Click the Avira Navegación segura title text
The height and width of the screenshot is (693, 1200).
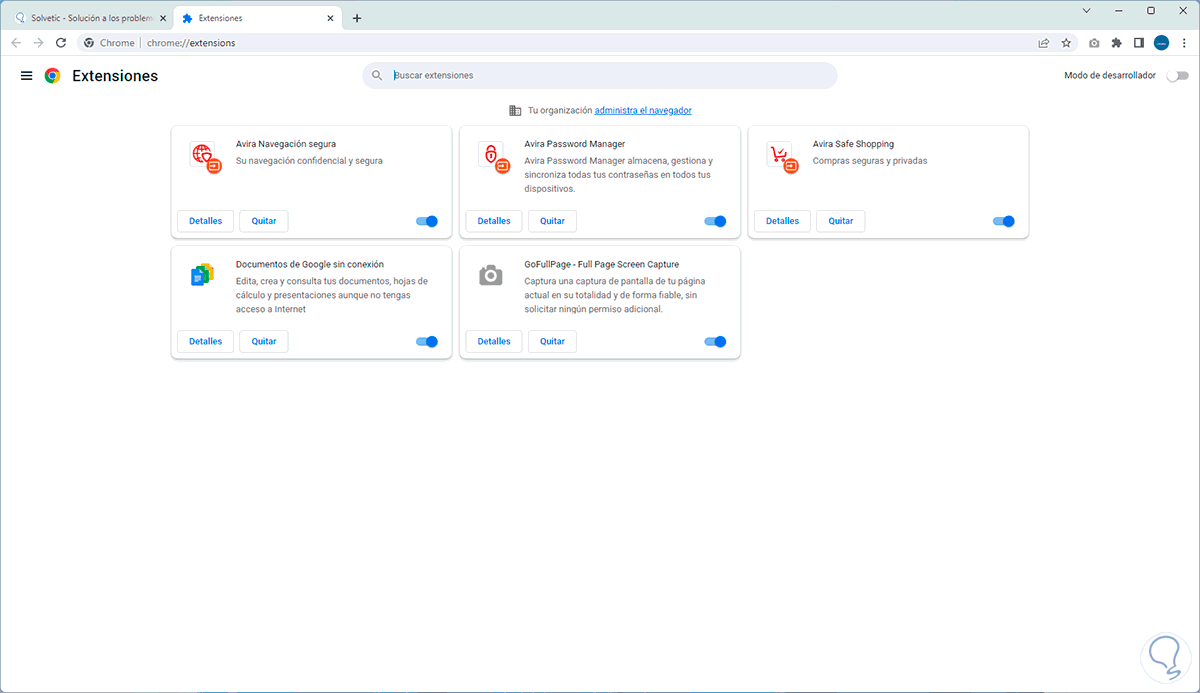(x=286, y=144)
